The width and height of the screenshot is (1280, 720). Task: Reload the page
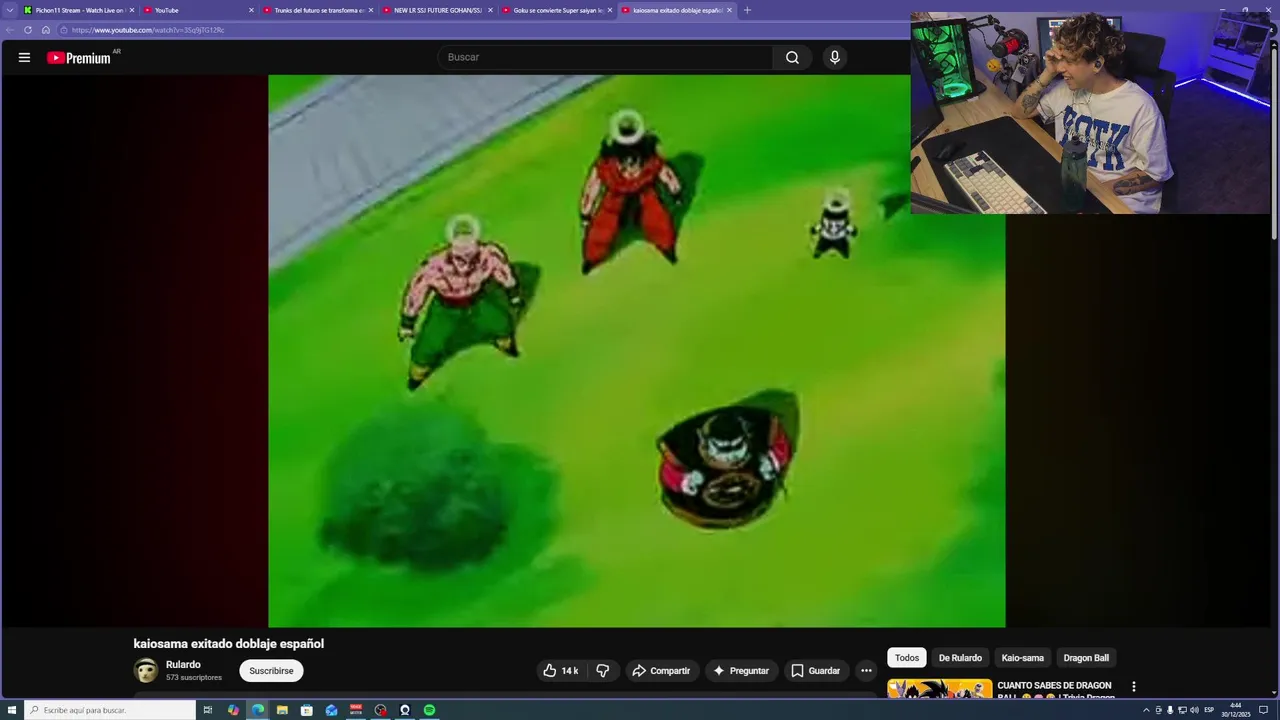(x=28, y=30)
